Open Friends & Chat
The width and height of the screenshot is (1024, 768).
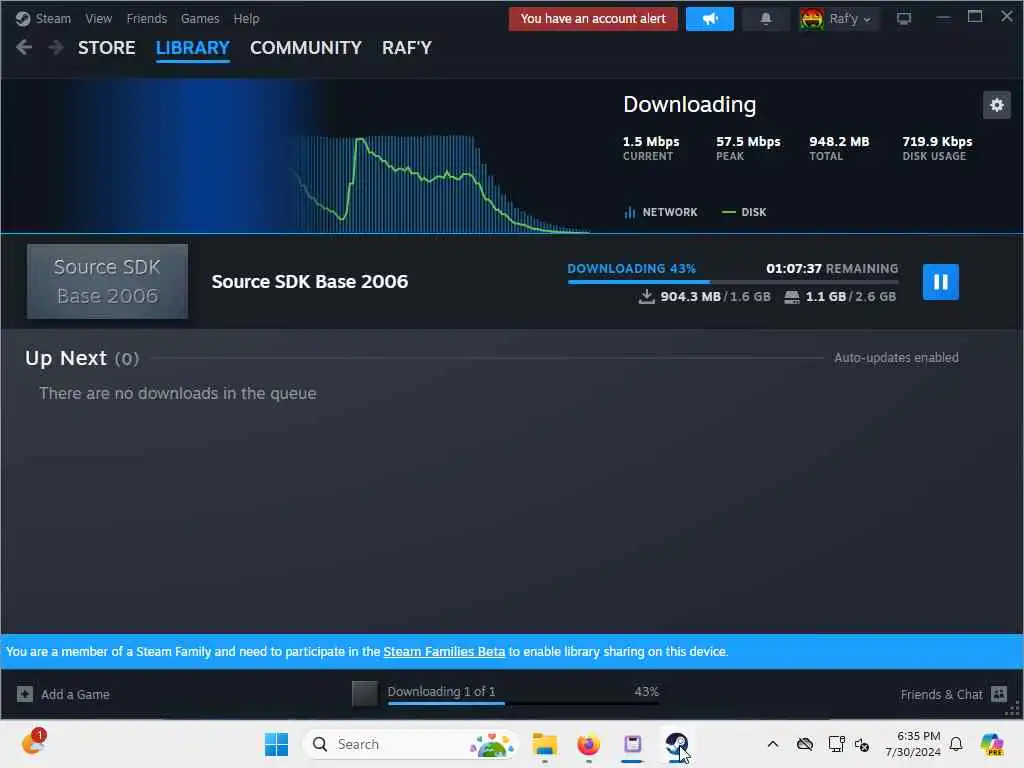point(941,694)
